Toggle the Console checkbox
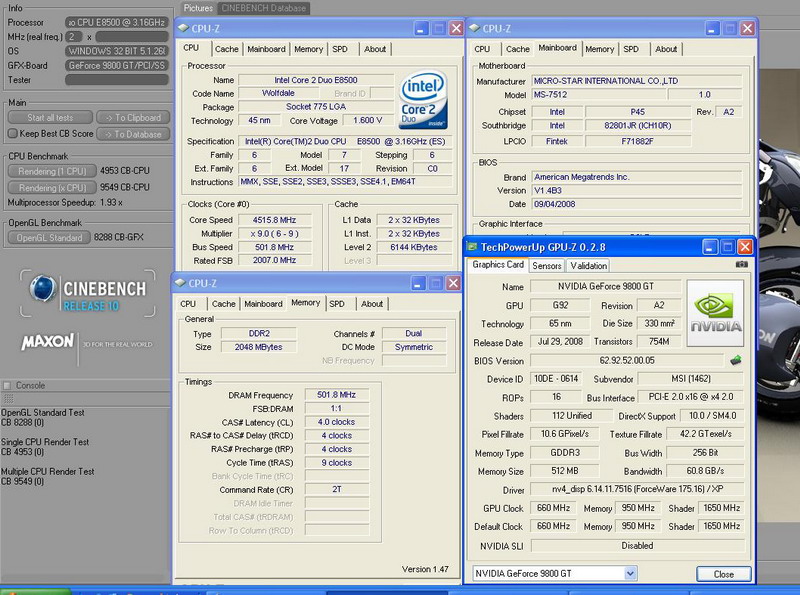The image size is (800, 595). click(8, 385)
